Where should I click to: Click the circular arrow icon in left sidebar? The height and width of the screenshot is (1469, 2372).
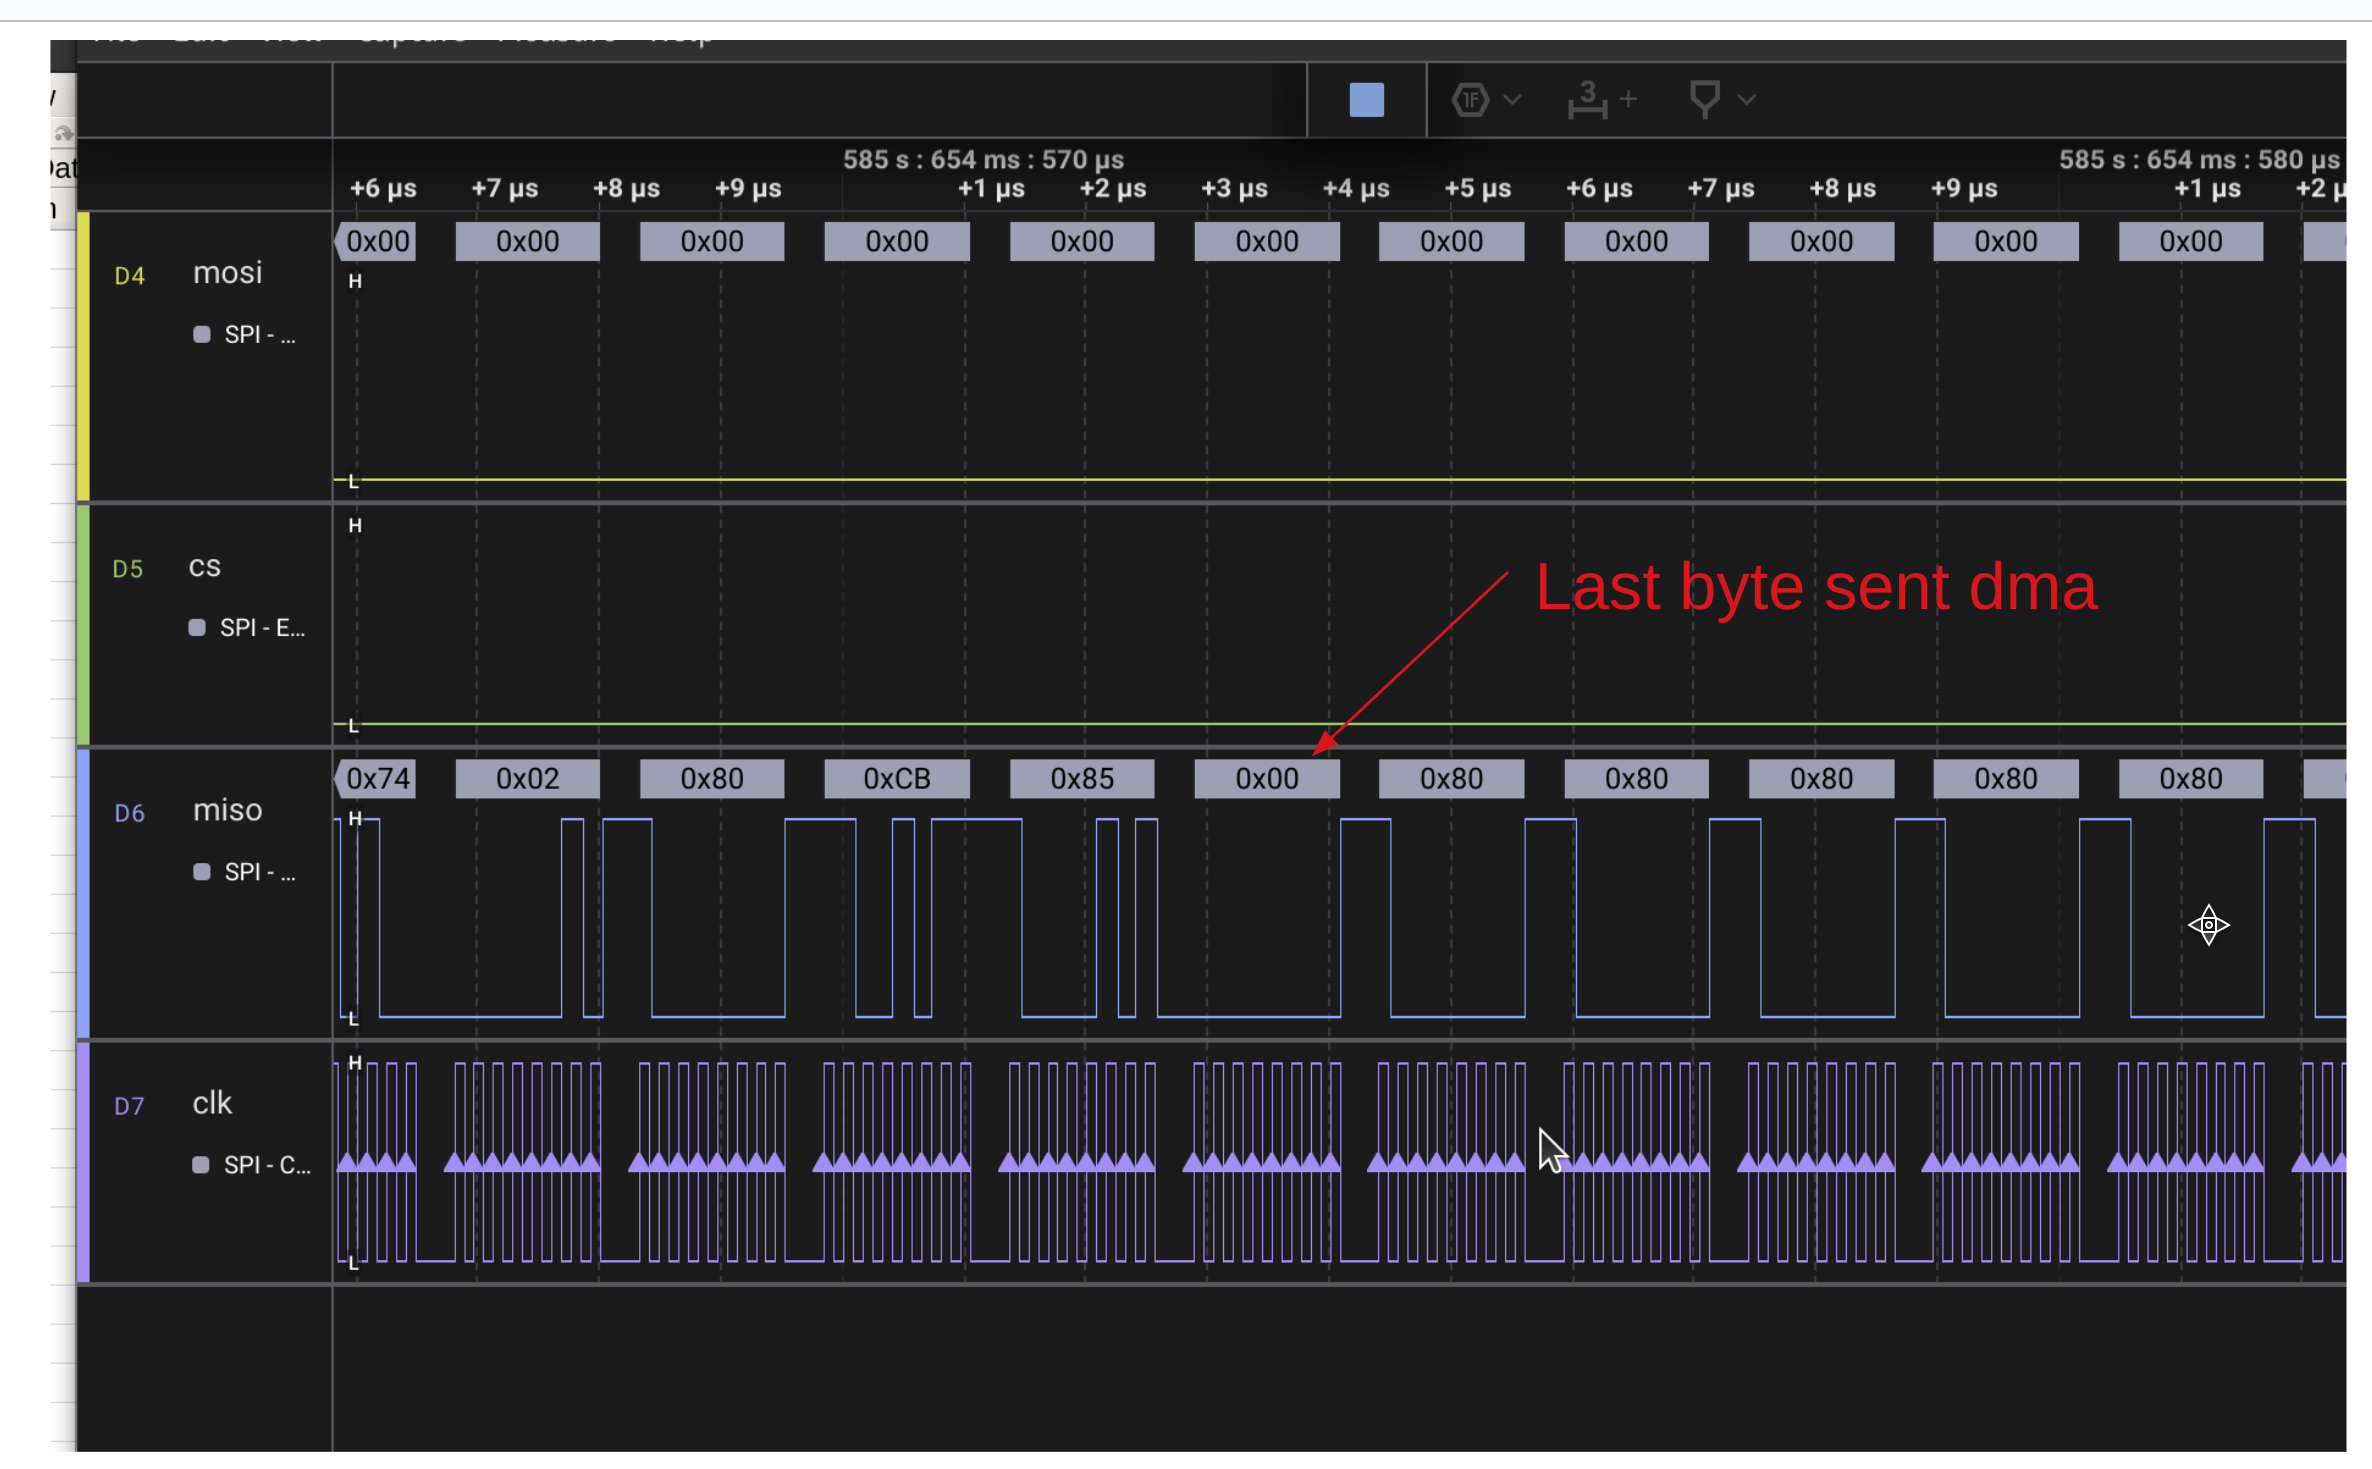pyautogui.click(x=62, y=130)
